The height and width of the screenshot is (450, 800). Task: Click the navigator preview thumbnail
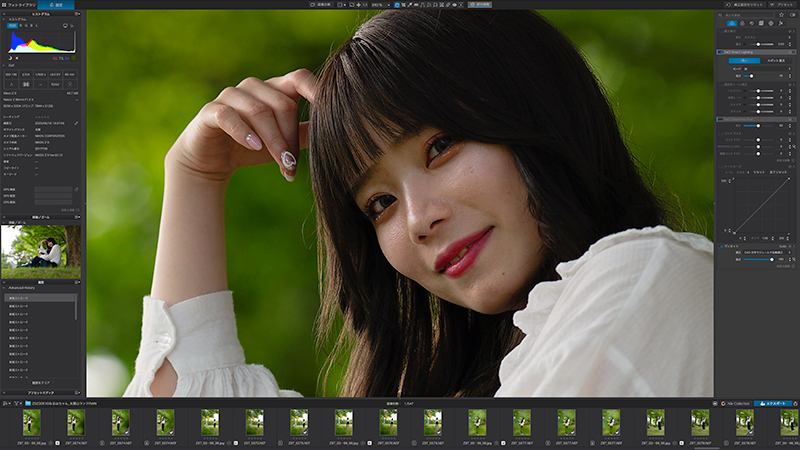[x=41, y=252]
